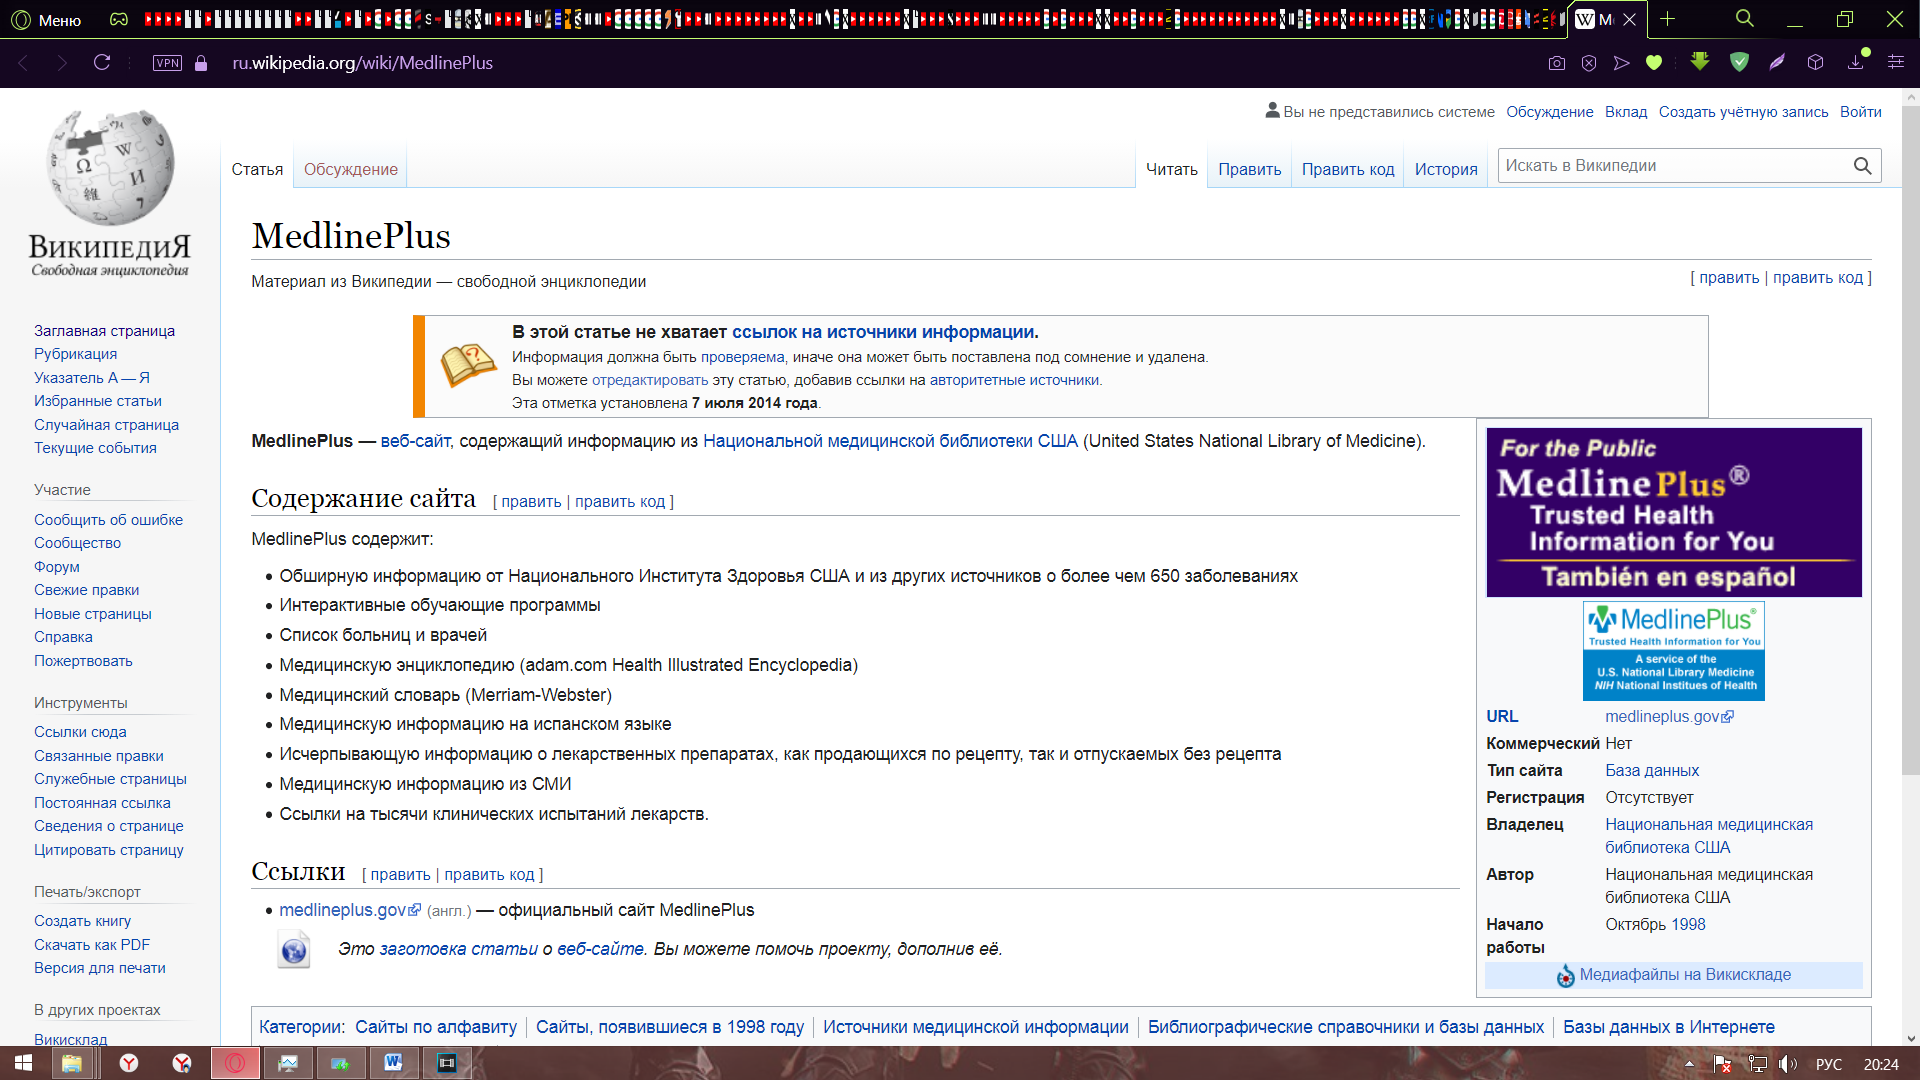The height and width of the screenshot is (1080, 1920).
Task: Open the ad blocker shield icon
Action: pos(1589,63)
